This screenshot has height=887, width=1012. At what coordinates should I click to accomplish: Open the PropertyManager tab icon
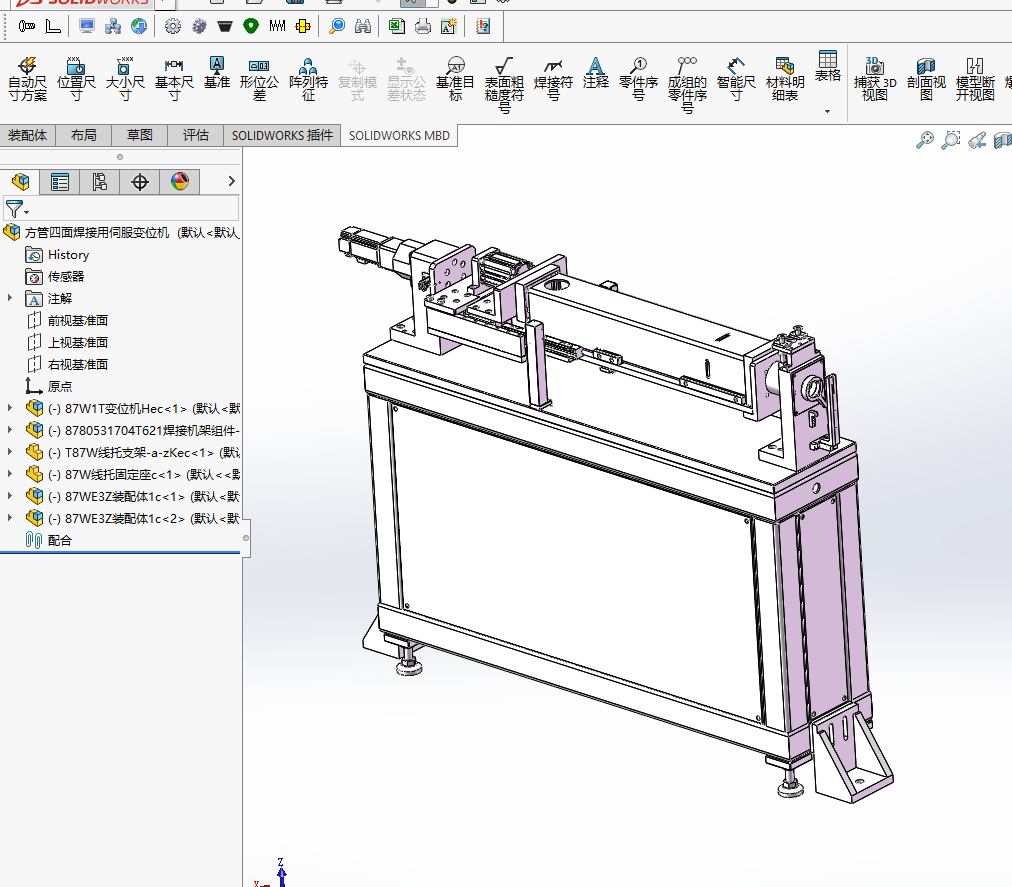(x=60, y=182)
